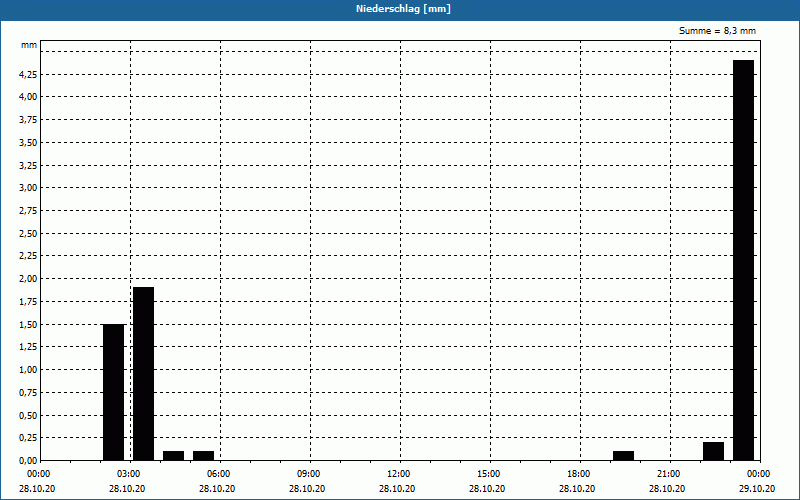
Task: Select the 0,25 y-axis value
Action: click(28, 438)
